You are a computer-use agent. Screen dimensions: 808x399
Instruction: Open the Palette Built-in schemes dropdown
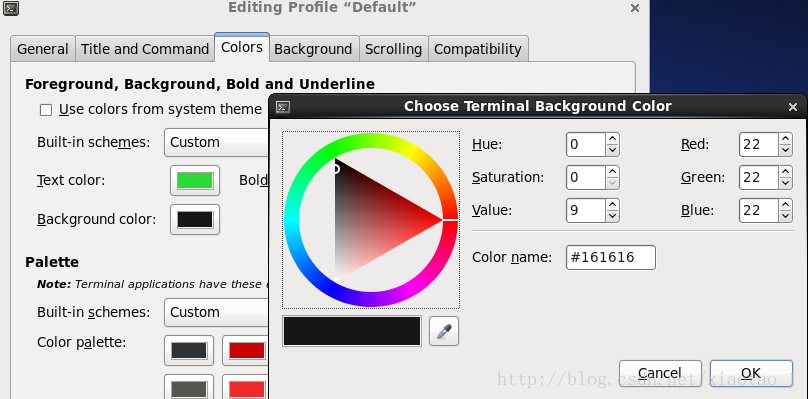216,312
